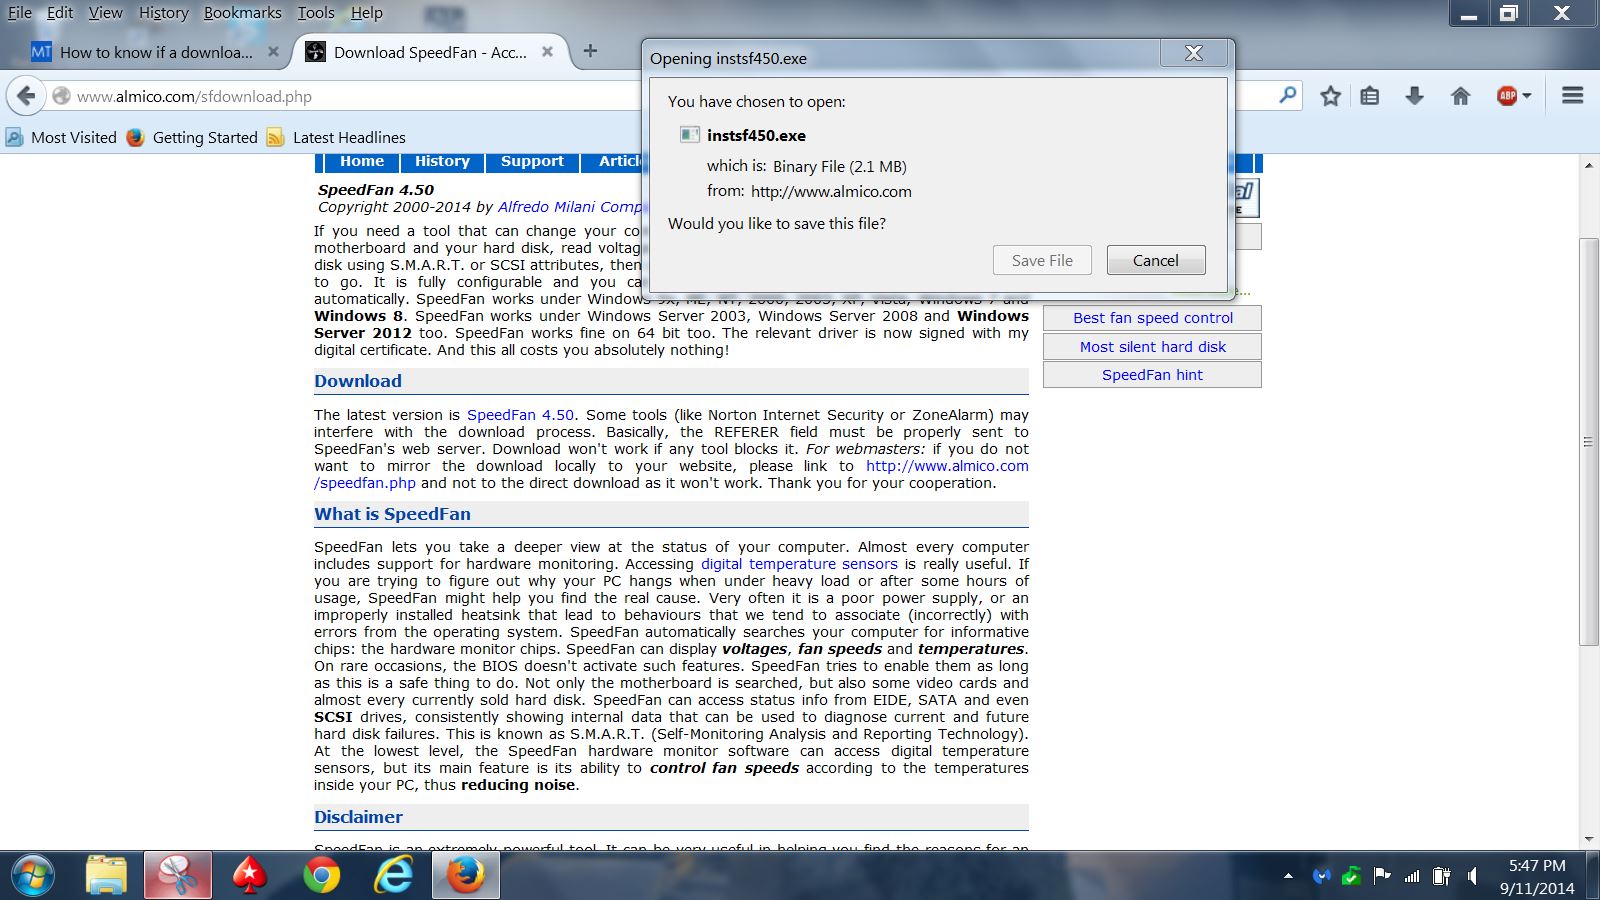Click the Home link in page navigation
Screen dimensions: 1600x900
click(x=362, y=161)
